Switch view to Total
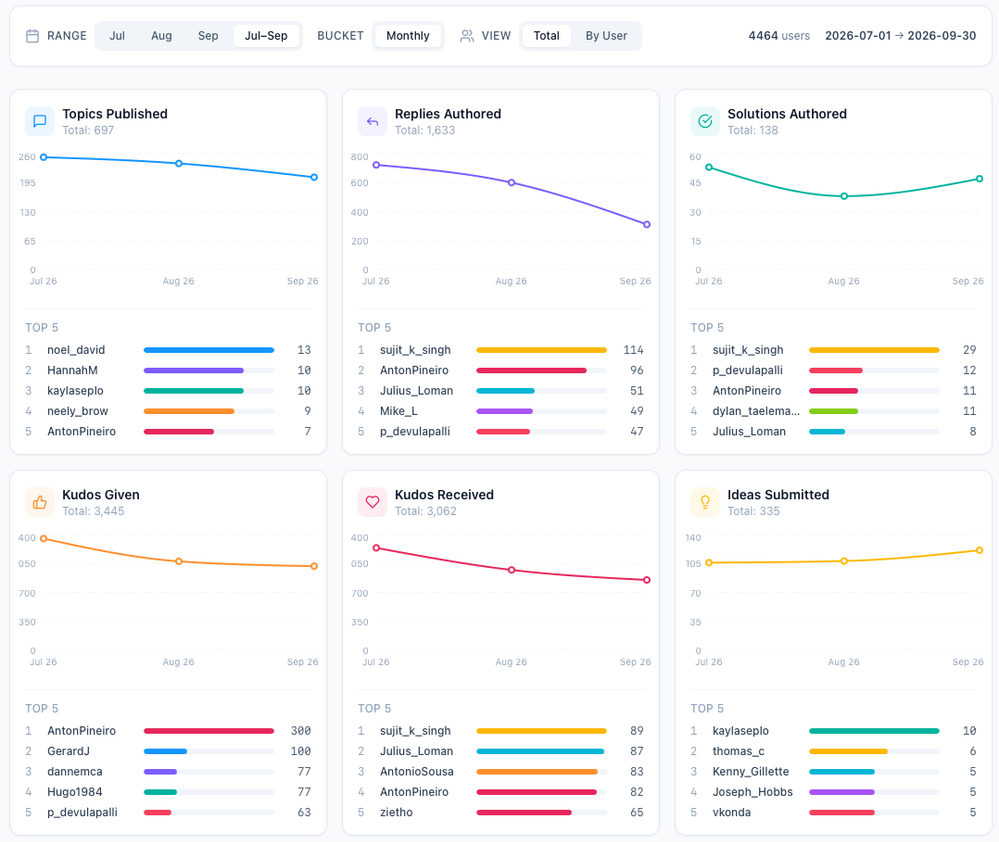The height and width of the screenshot is (842, 999). [546, 36]
